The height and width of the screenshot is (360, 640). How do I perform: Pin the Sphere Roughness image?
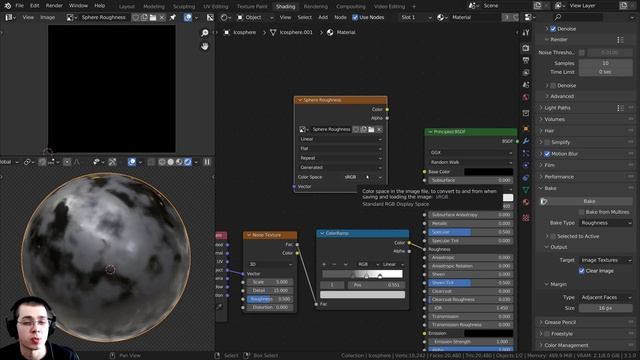[x=173, y=18]
